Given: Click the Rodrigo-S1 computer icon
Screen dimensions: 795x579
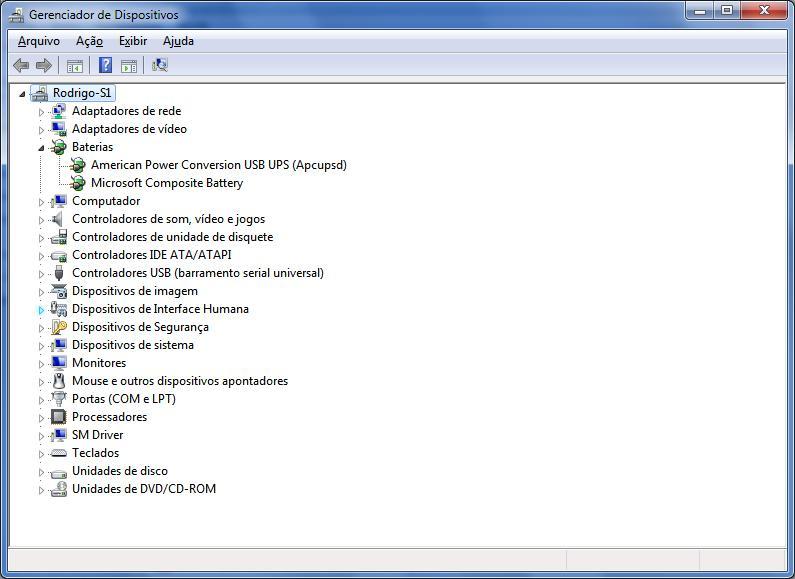Looking at the screenshot, I should point(39,93).
